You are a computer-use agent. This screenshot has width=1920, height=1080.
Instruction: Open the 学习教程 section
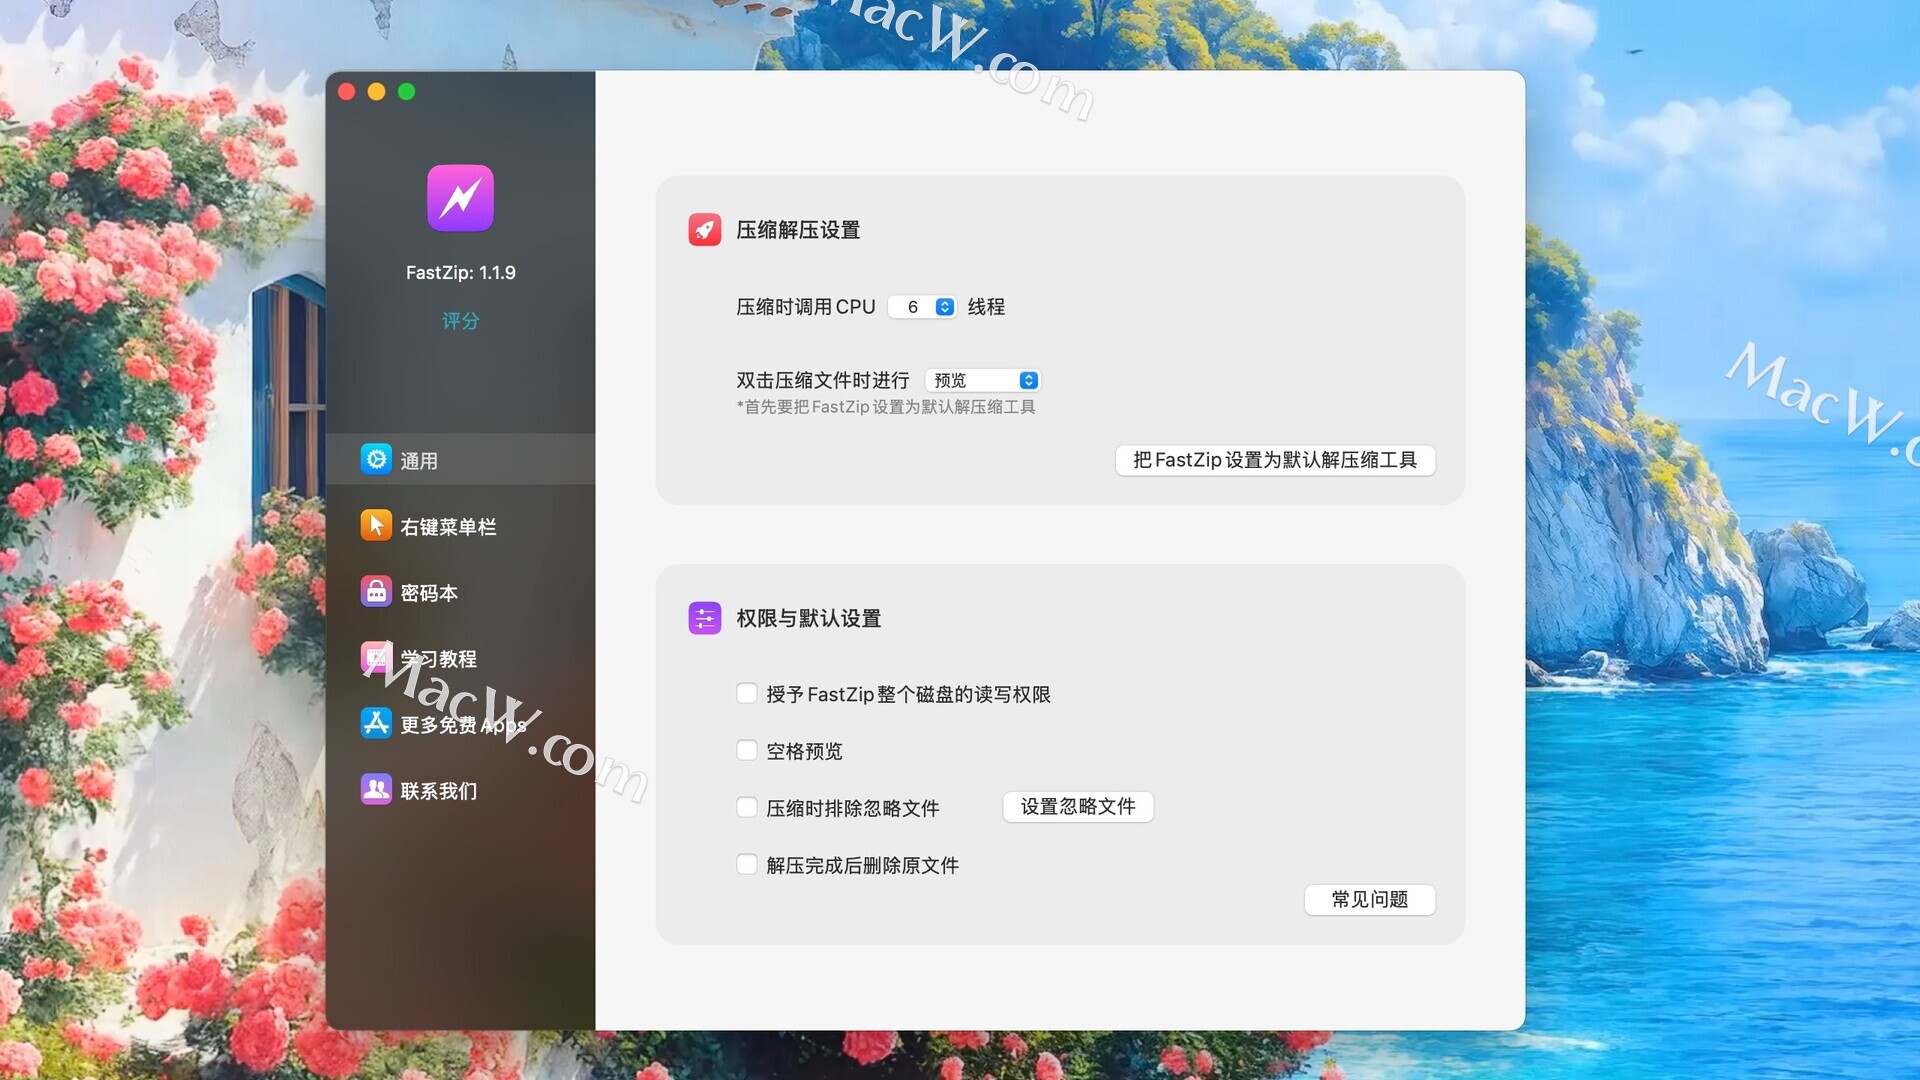click(x=460, y=658)
